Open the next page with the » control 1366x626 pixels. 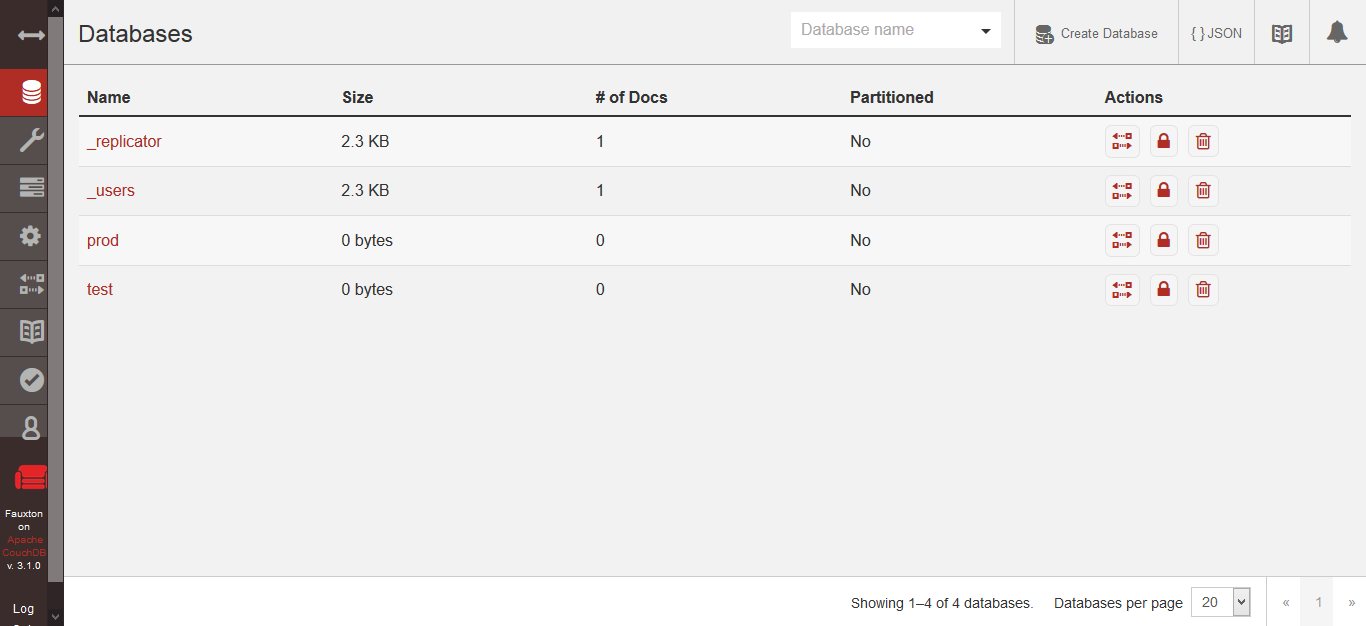(1351, 602)
